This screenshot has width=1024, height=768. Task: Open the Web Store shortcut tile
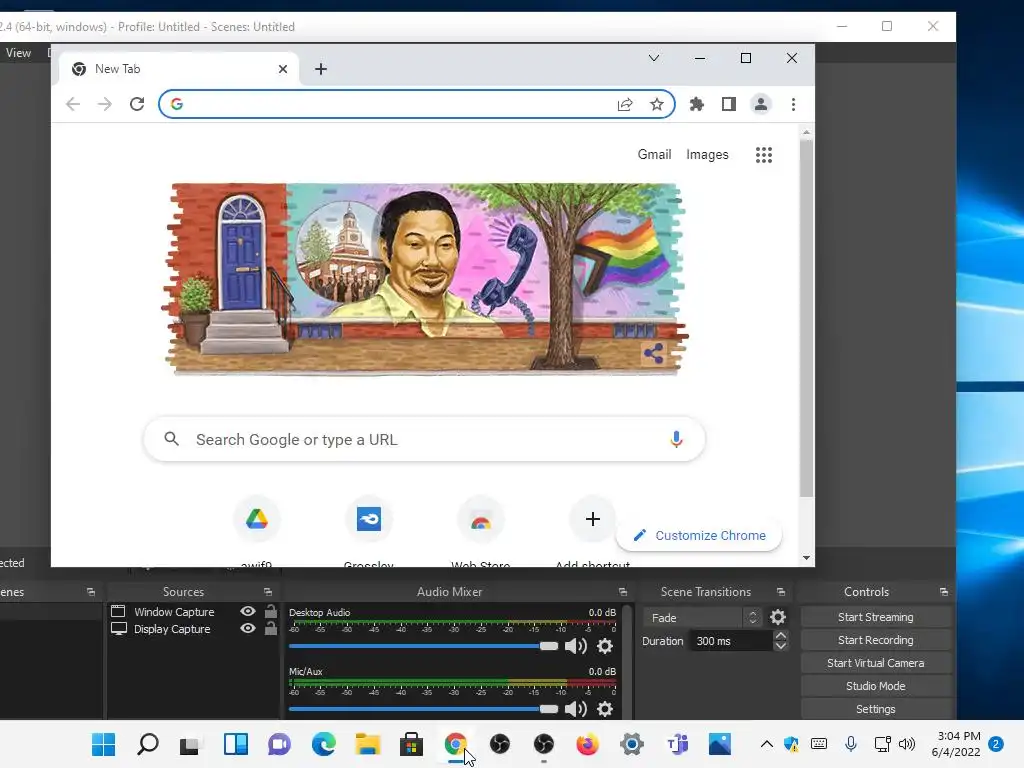(481, 520)
